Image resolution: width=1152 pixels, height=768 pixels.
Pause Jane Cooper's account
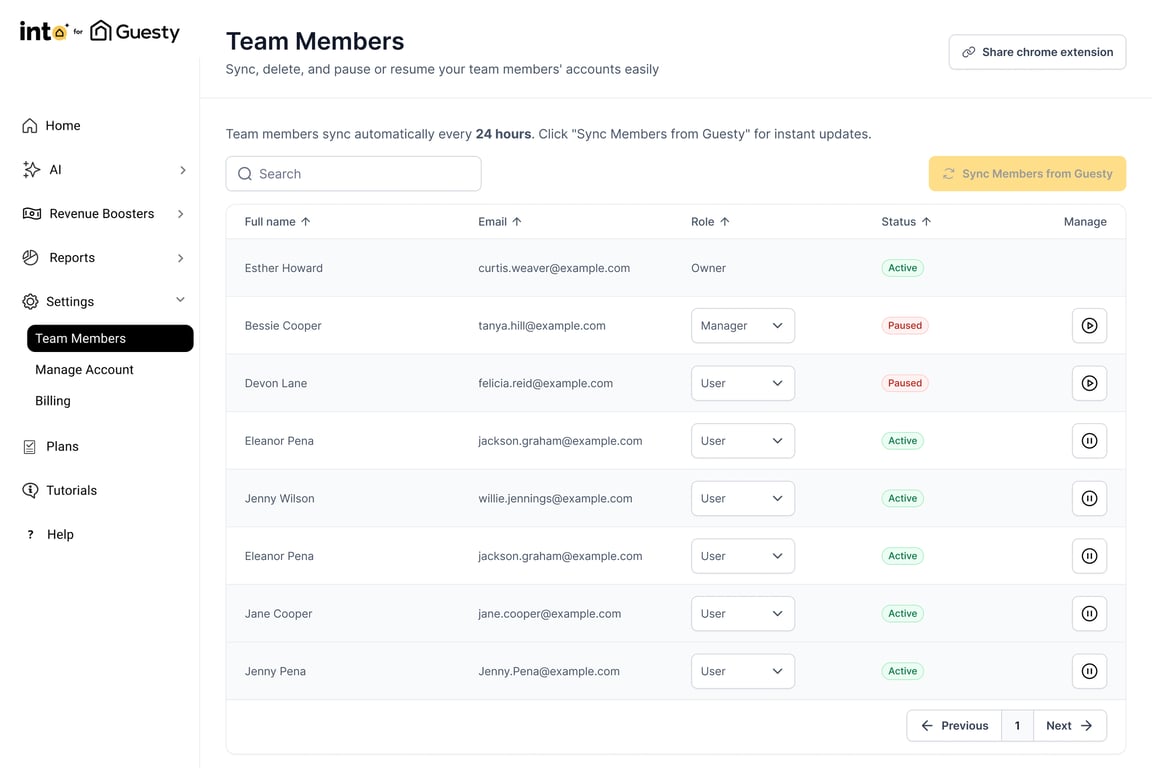[x=1089, y=614]
